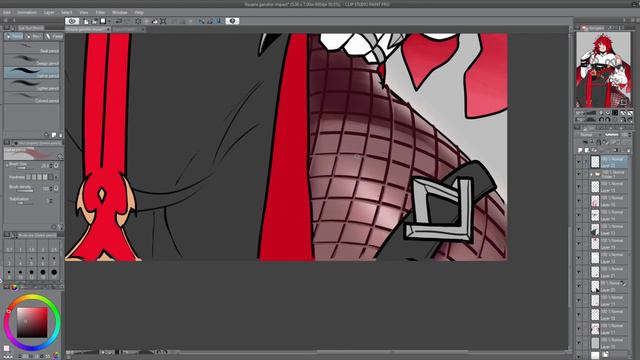Click the fit-to-screen icon in Navigator
The height and width of the screenshot is (360, 640).
tap(615, 113)
